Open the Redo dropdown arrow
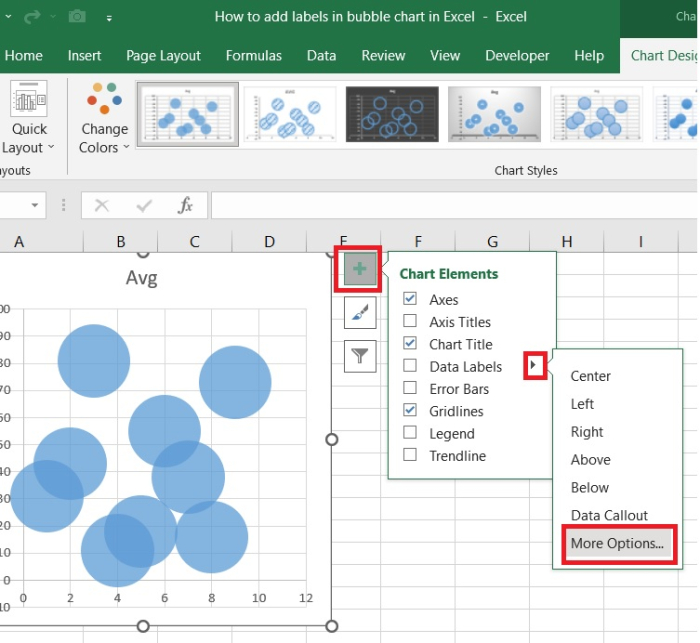700x643 pixels. pos(53,17)
